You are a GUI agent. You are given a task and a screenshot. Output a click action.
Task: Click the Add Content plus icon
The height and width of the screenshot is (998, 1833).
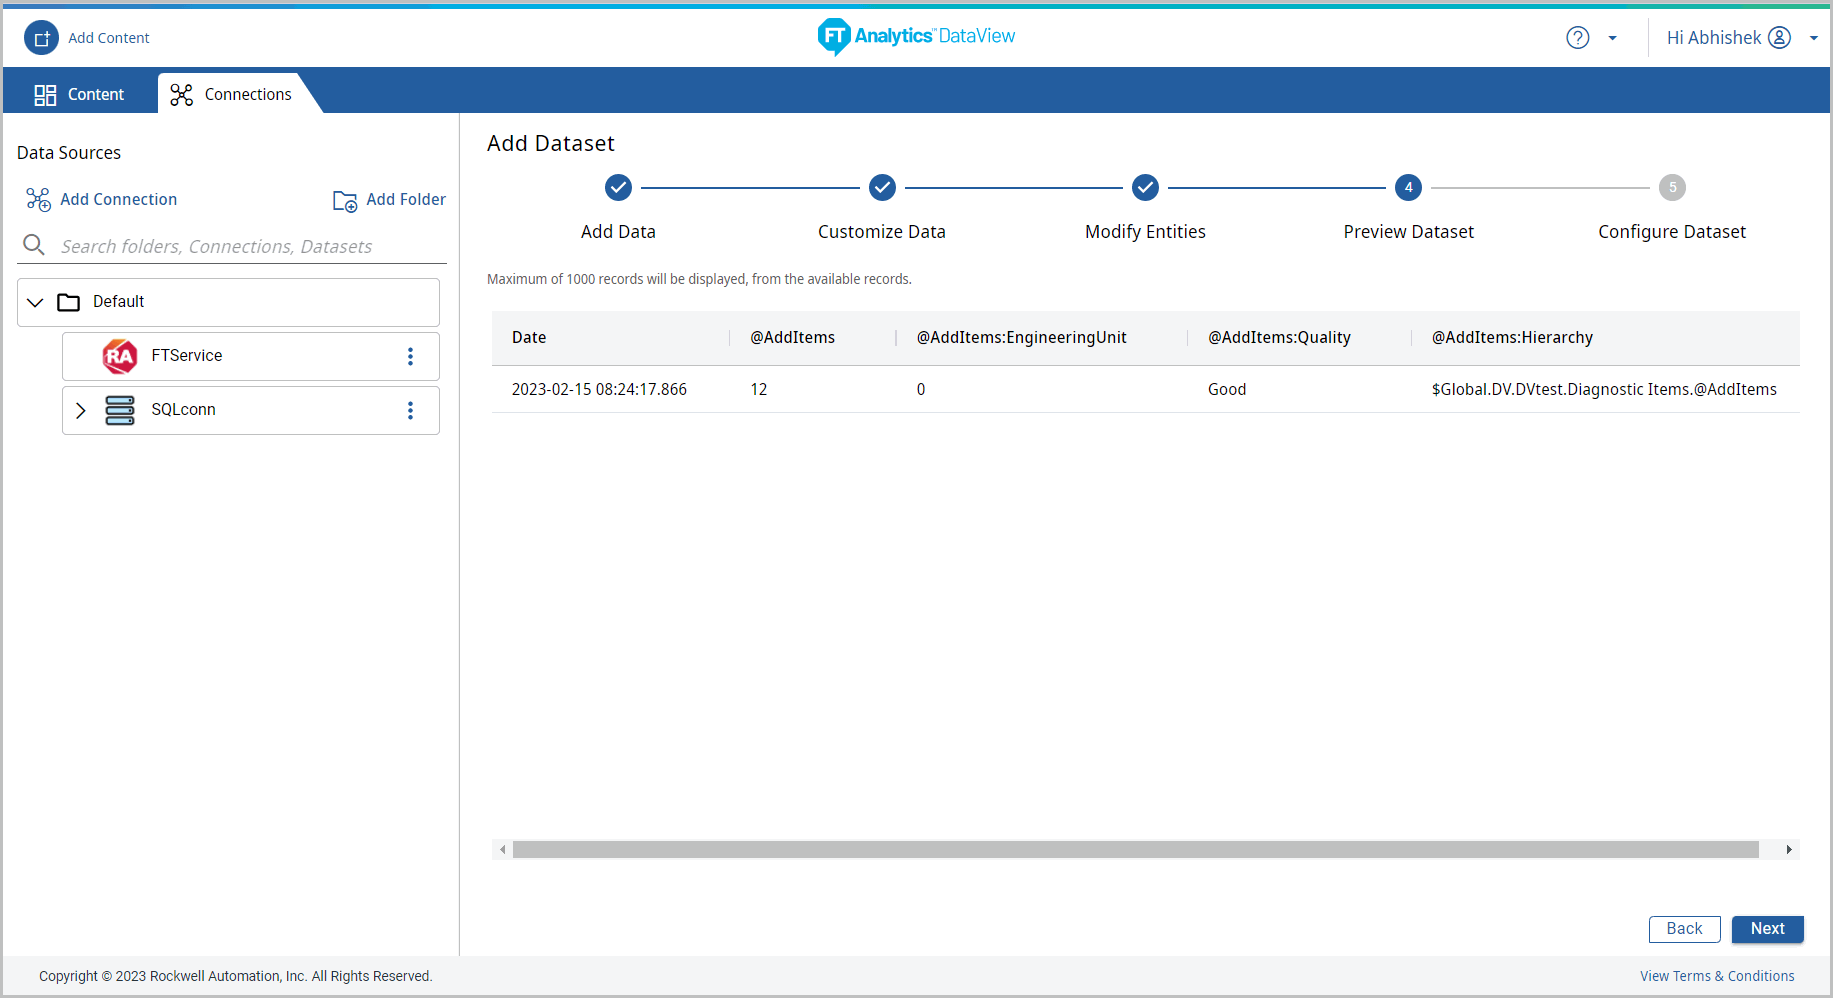coord(42,38)
